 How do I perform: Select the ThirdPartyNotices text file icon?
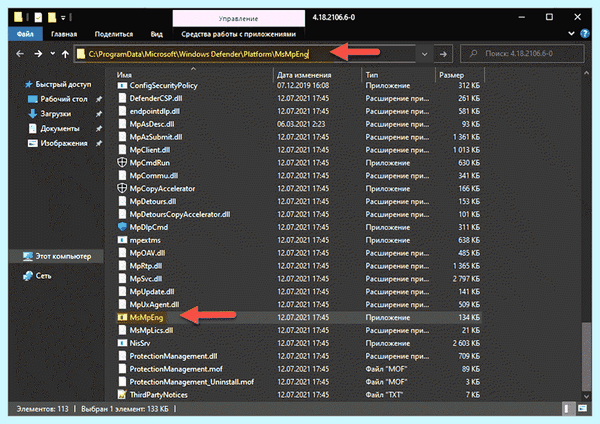(x=122, y=394)
